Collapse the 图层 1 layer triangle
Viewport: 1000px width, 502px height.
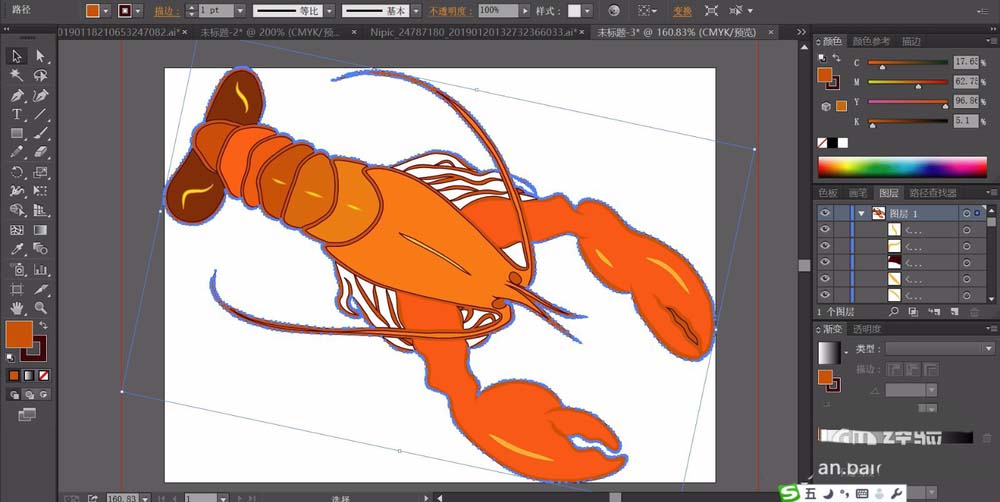pyautogui.click(x=862, y=214)
